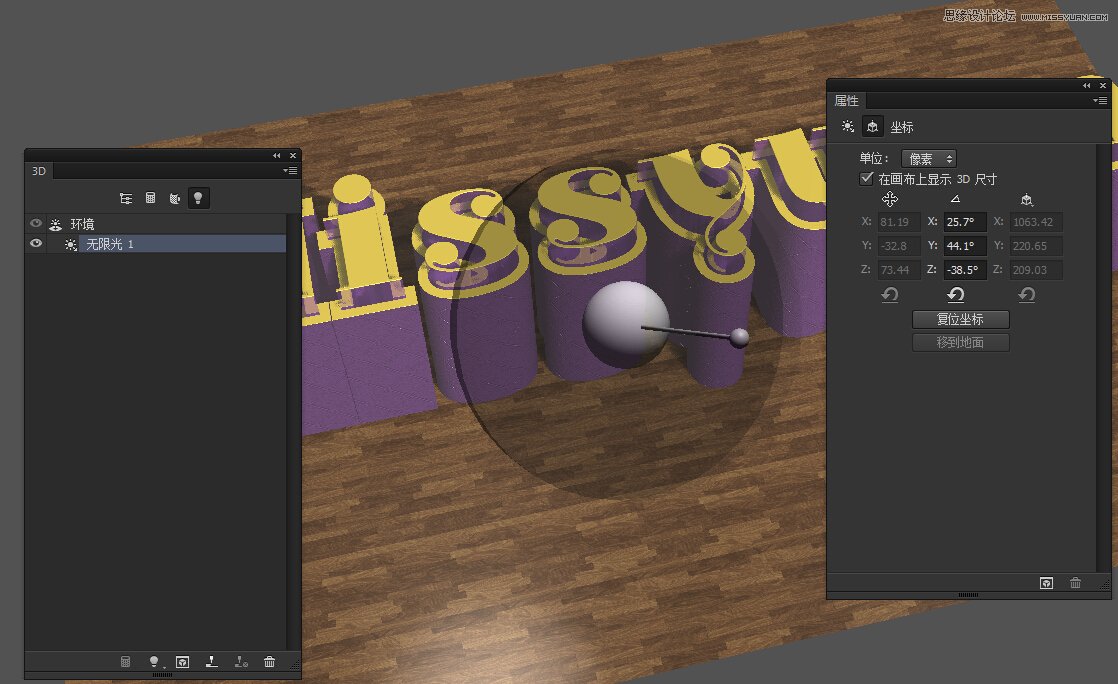This screenshot has width=1118, height=684.
Task: Click the environment icon beside 环境
Action: pos(56,225)
